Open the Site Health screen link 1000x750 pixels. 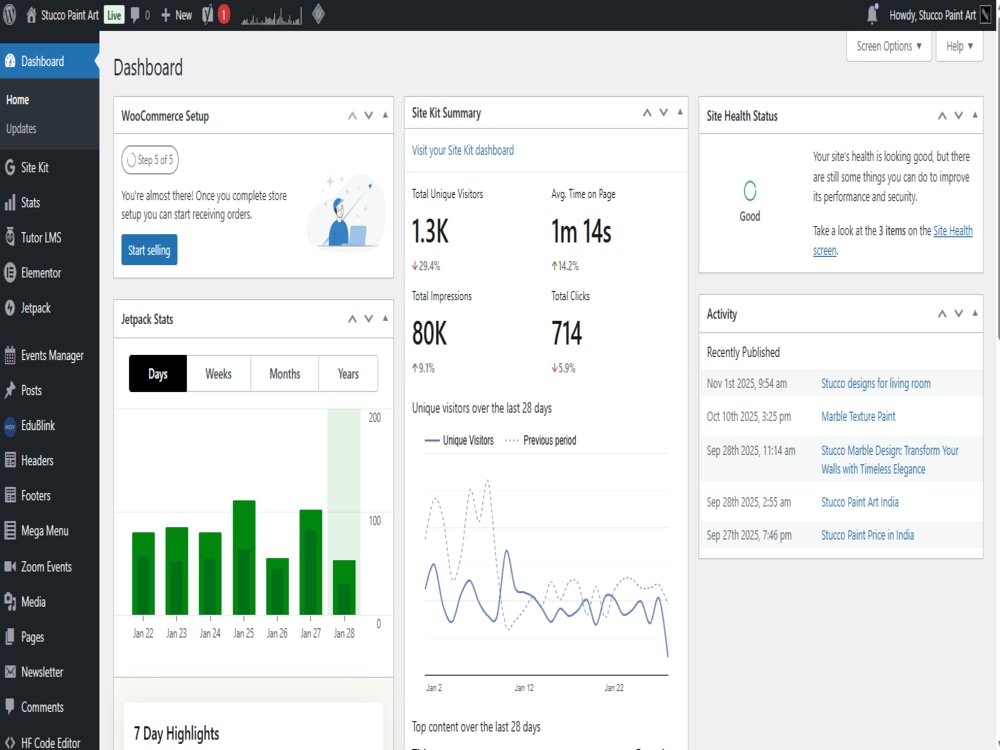pos(892,240)
